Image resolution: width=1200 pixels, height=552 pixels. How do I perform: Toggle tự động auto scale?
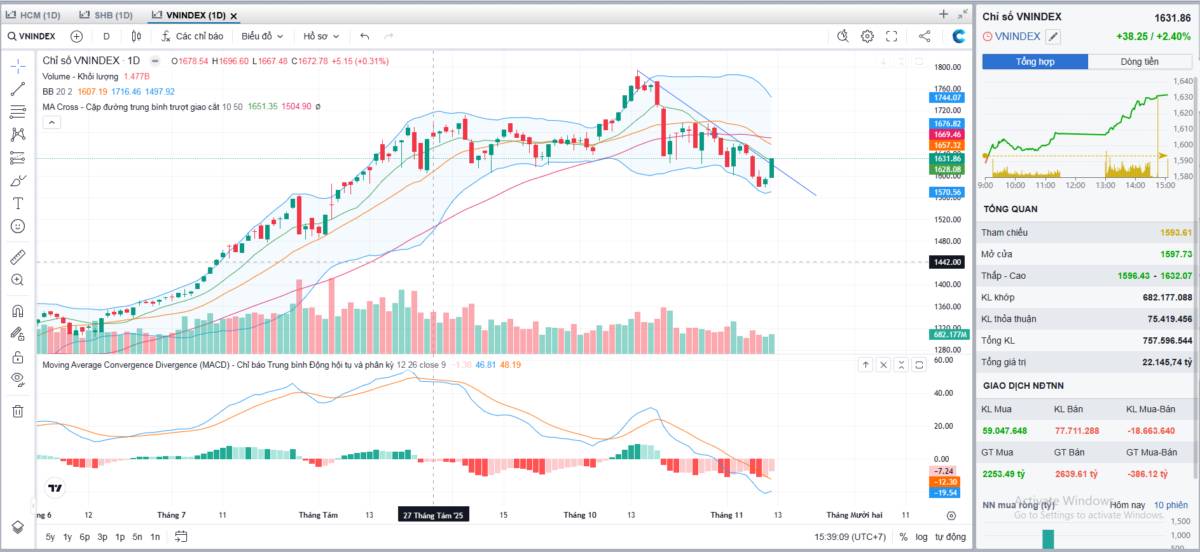tap(951, 537)
